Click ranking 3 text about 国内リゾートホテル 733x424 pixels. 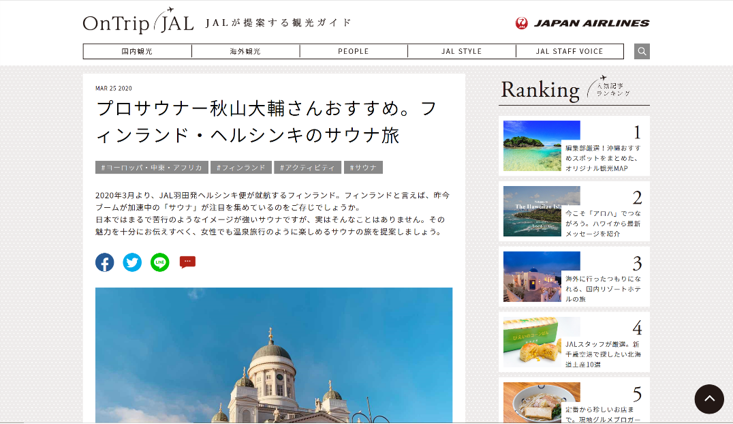(603, 289)
